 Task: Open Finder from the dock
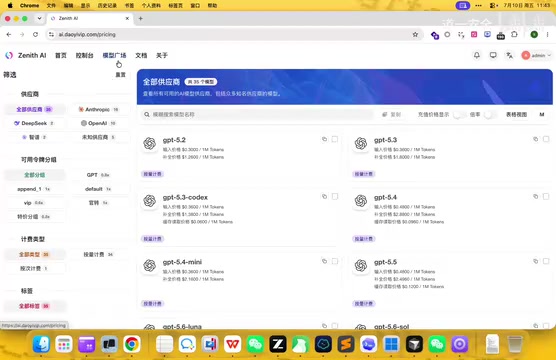point(41,344)
